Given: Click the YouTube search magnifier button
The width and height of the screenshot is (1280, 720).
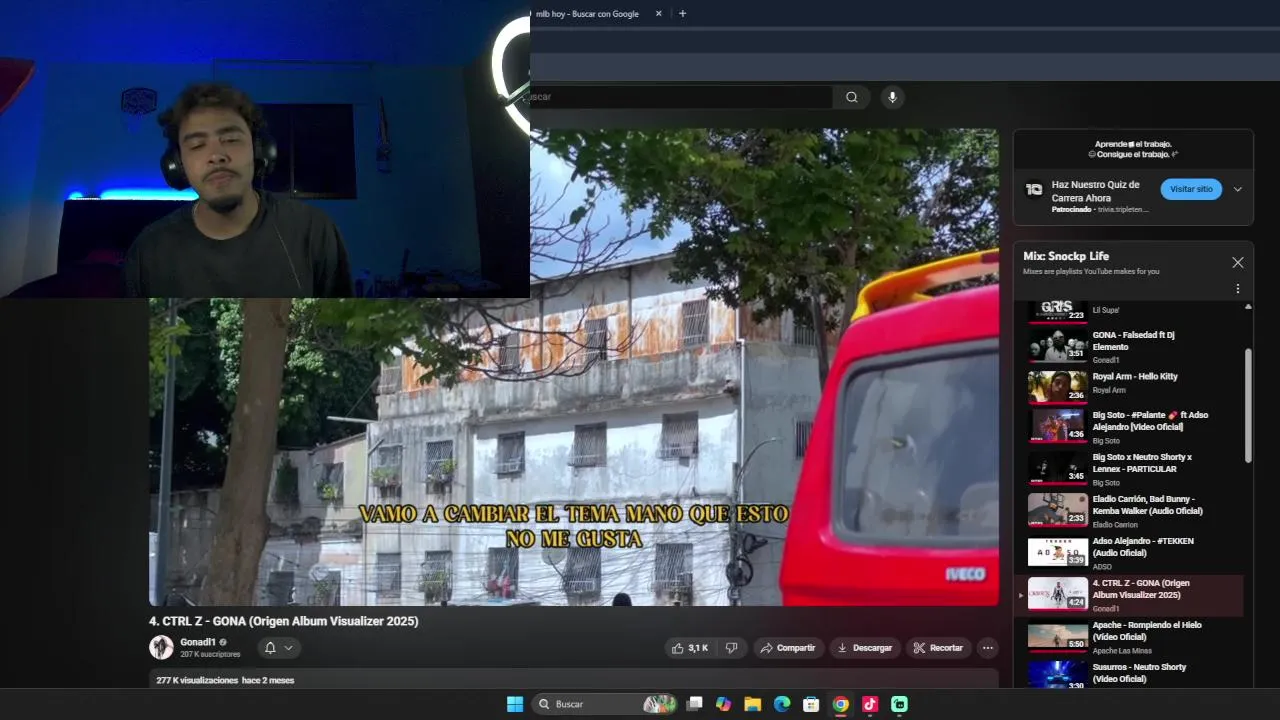Looking at the screenshot, I should [x=851, y=97].
